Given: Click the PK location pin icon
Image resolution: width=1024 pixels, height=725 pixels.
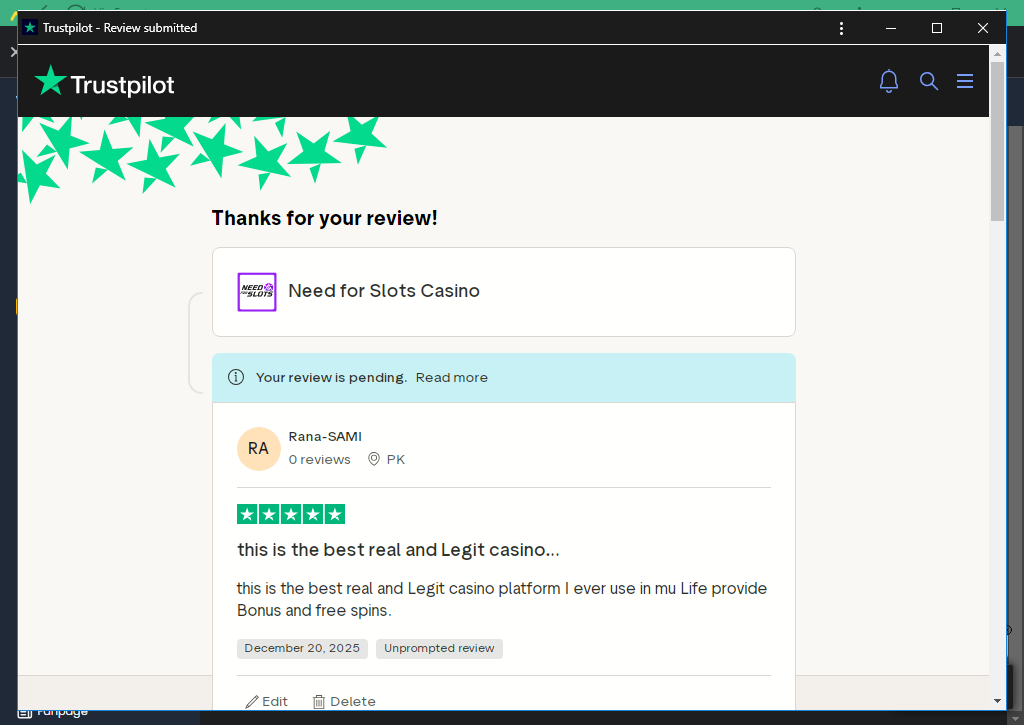Looking at the screenshot, I should click(374, 459).
